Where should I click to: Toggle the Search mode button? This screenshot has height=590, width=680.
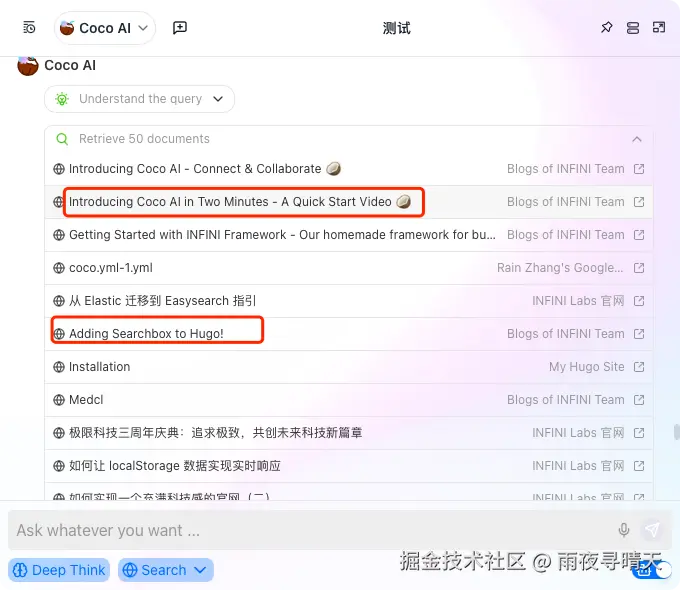154,570
